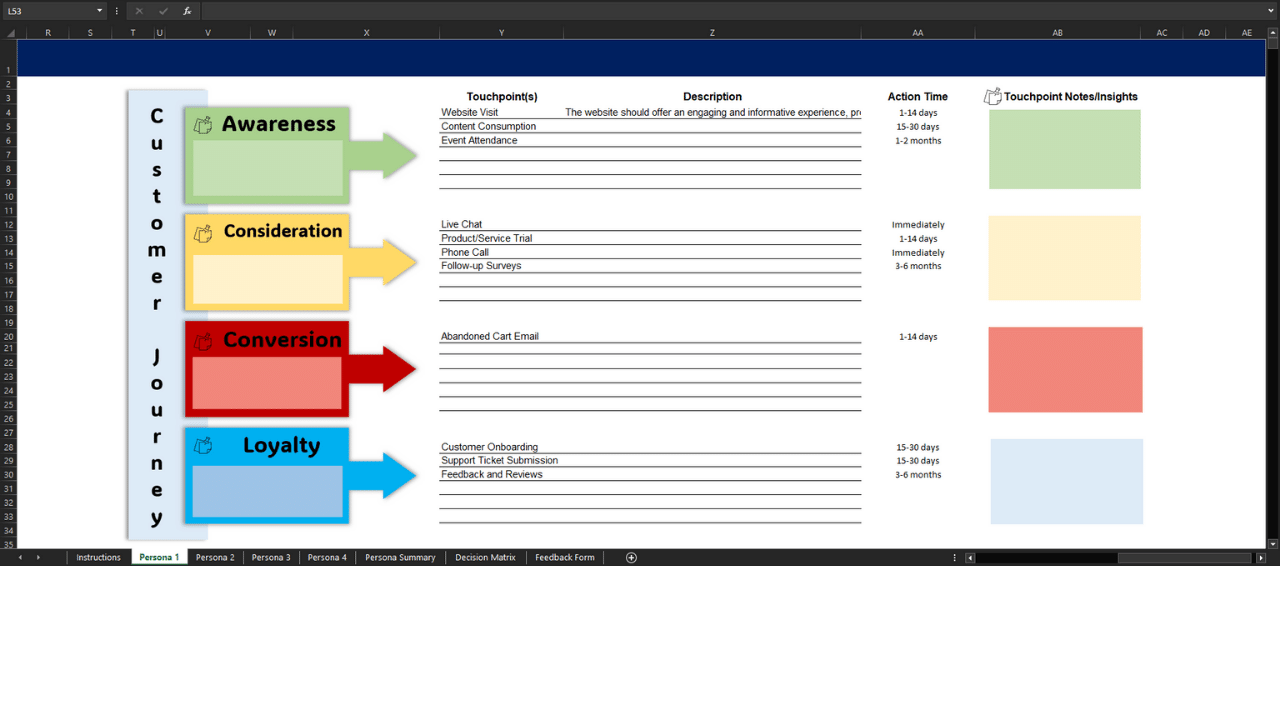Expand the formula bar with the chevron
Image resolution: width=1280 pixels, height=720 pixels.
(1271, 11)
